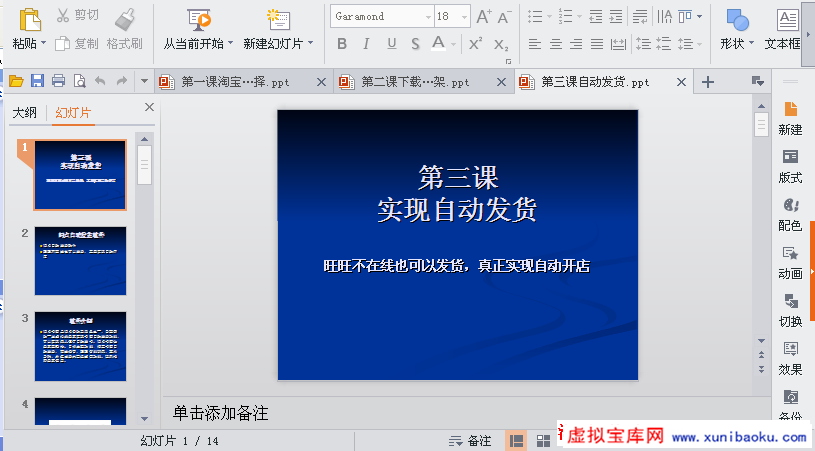Open the 版式 layout sidebar panel
Viewport: 815px width, 451px height.
coord(790,165)
